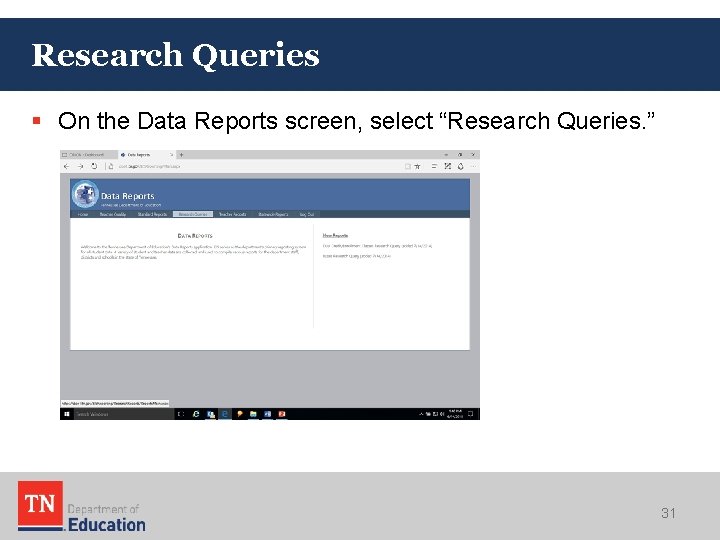The width and height of the screenshot is (720, 540).
Task: Click the Edge Share icon
Action: [x=461, y=166]
